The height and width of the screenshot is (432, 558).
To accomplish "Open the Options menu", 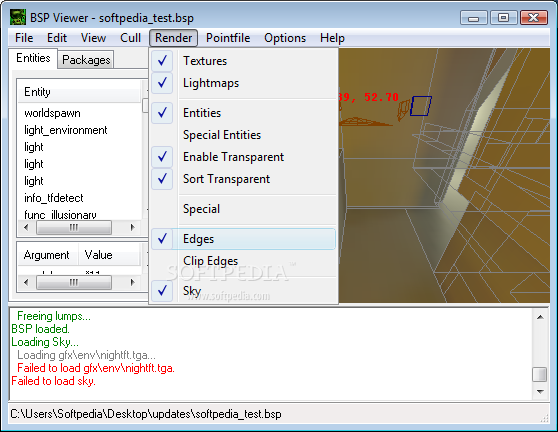I will [285, 38].
